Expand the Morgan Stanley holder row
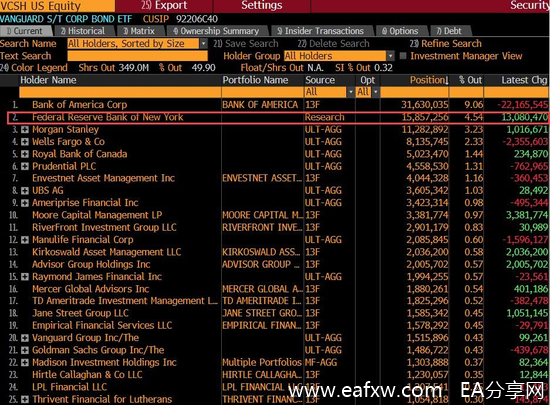The image size is (550, 405). (25, 130)
